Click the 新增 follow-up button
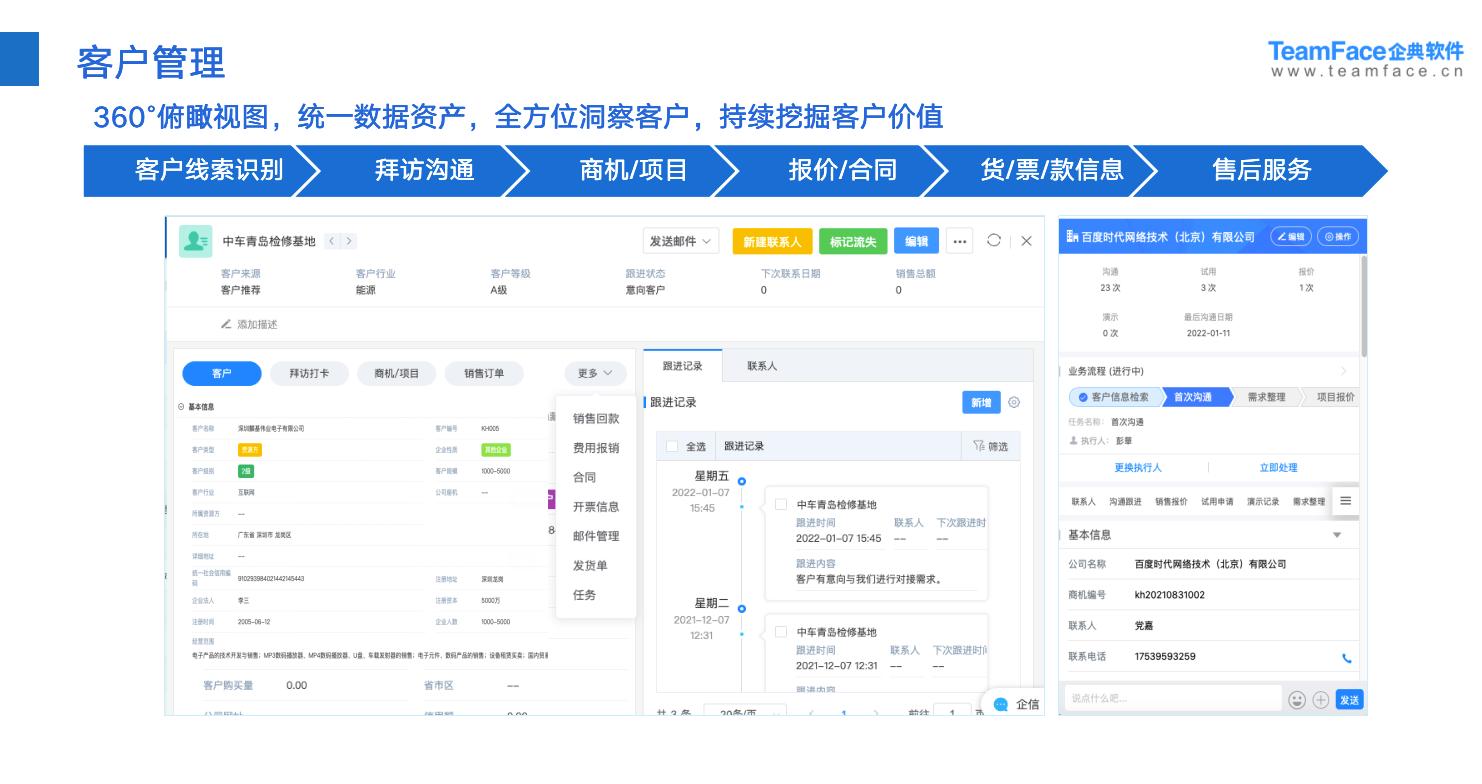This screenshot has height=784, width=1482. 981,402
